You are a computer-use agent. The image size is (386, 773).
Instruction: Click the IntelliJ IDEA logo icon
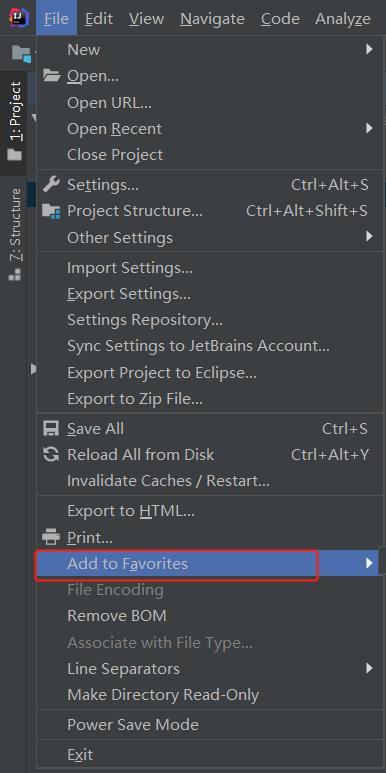[x=18, y=18]
